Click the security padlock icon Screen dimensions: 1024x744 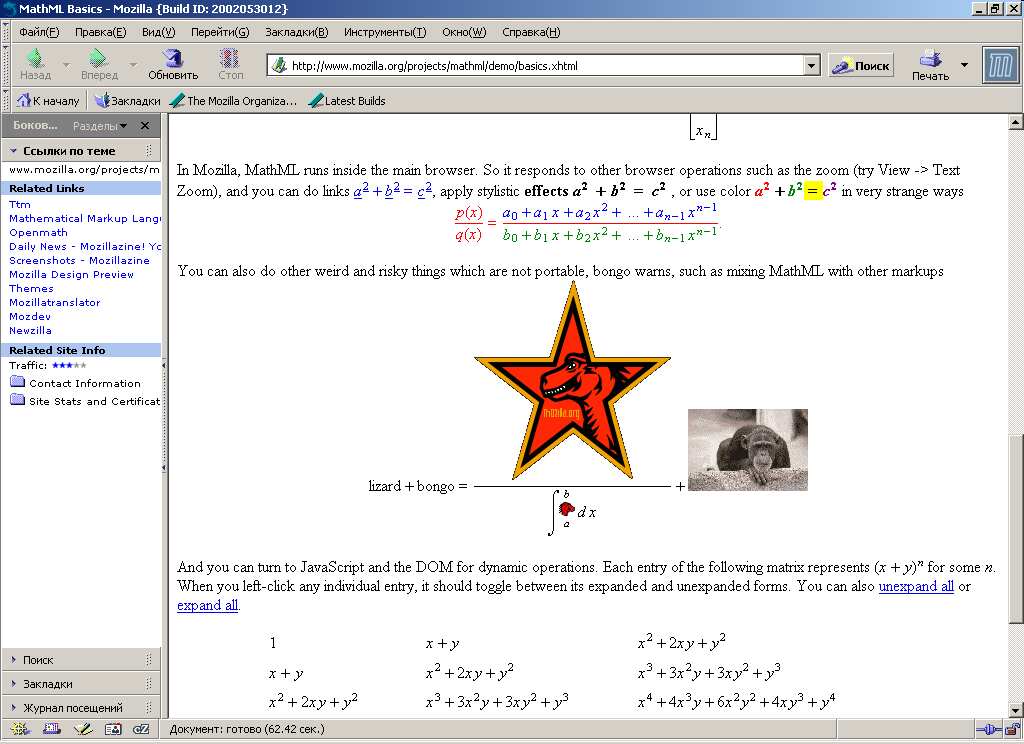point(1012,729)
